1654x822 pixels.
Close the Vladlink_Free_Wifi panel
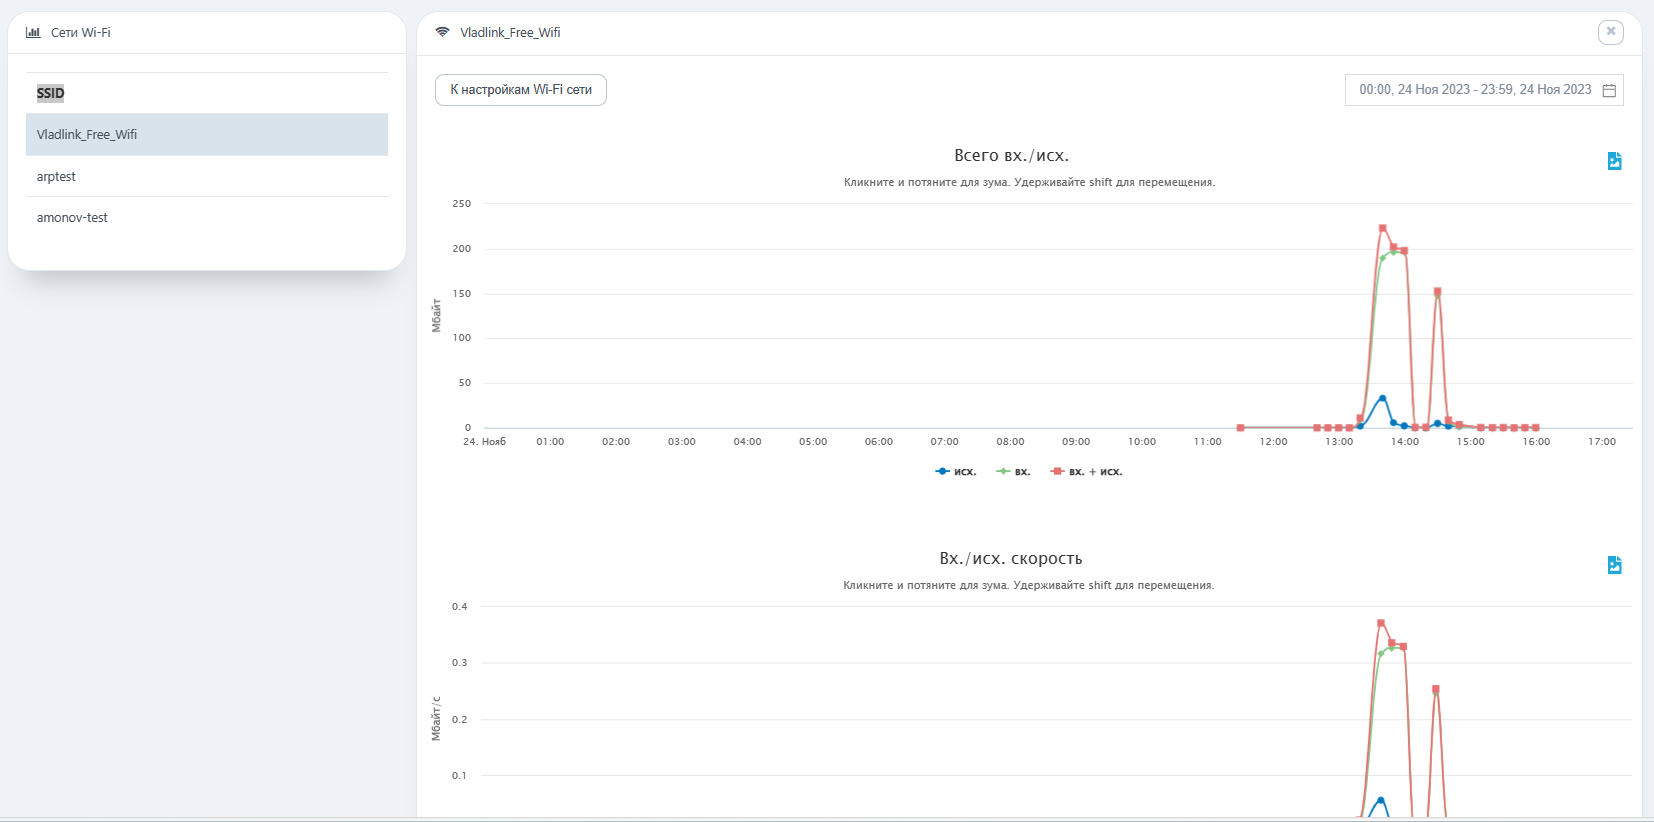[x=1610, y=32]
